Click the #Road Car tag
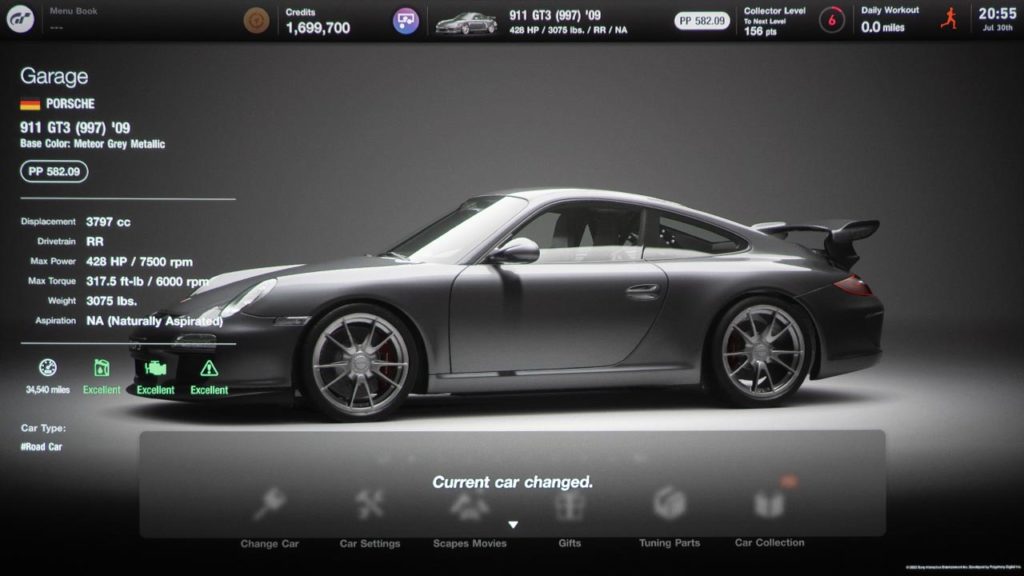Viewport: 1024px width, 576px height. (41, 447)
